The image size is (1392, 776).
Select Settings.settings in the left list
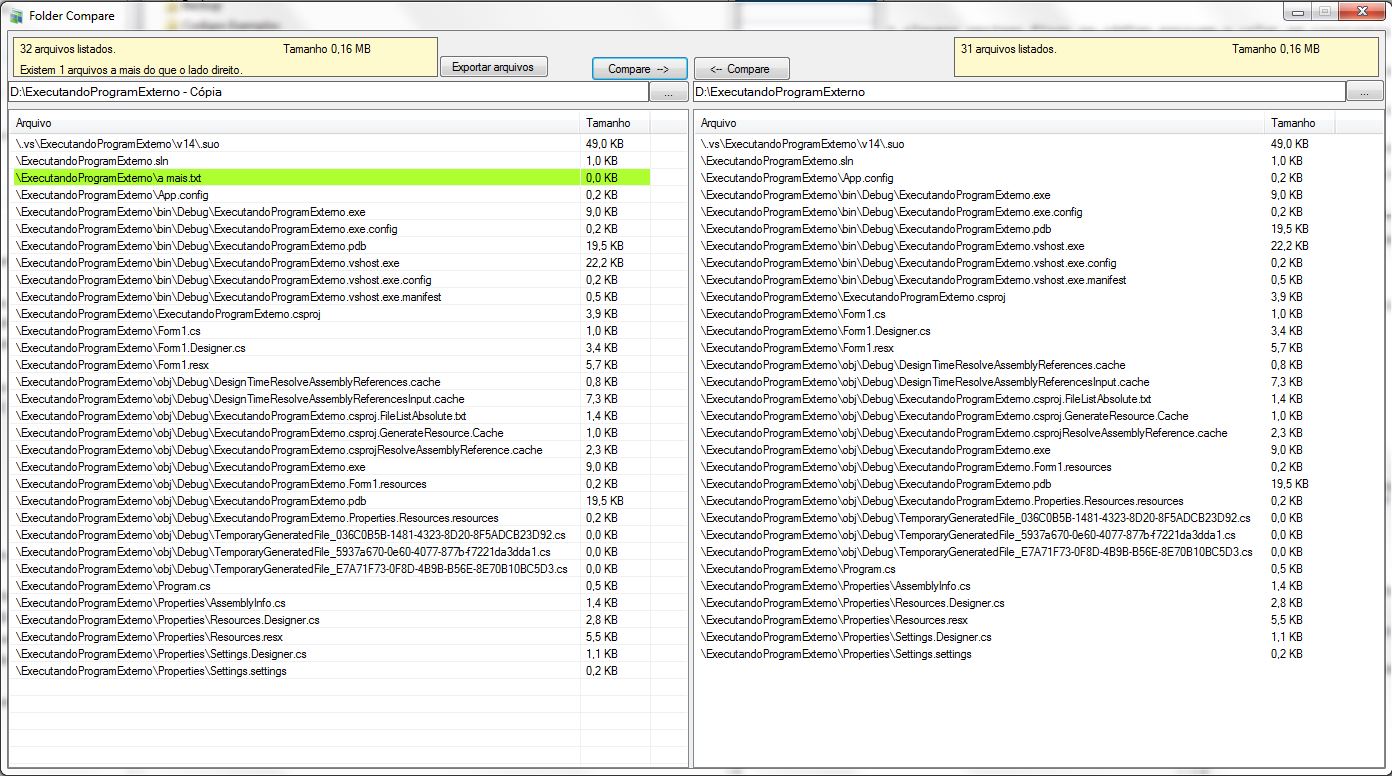[151, 671]
